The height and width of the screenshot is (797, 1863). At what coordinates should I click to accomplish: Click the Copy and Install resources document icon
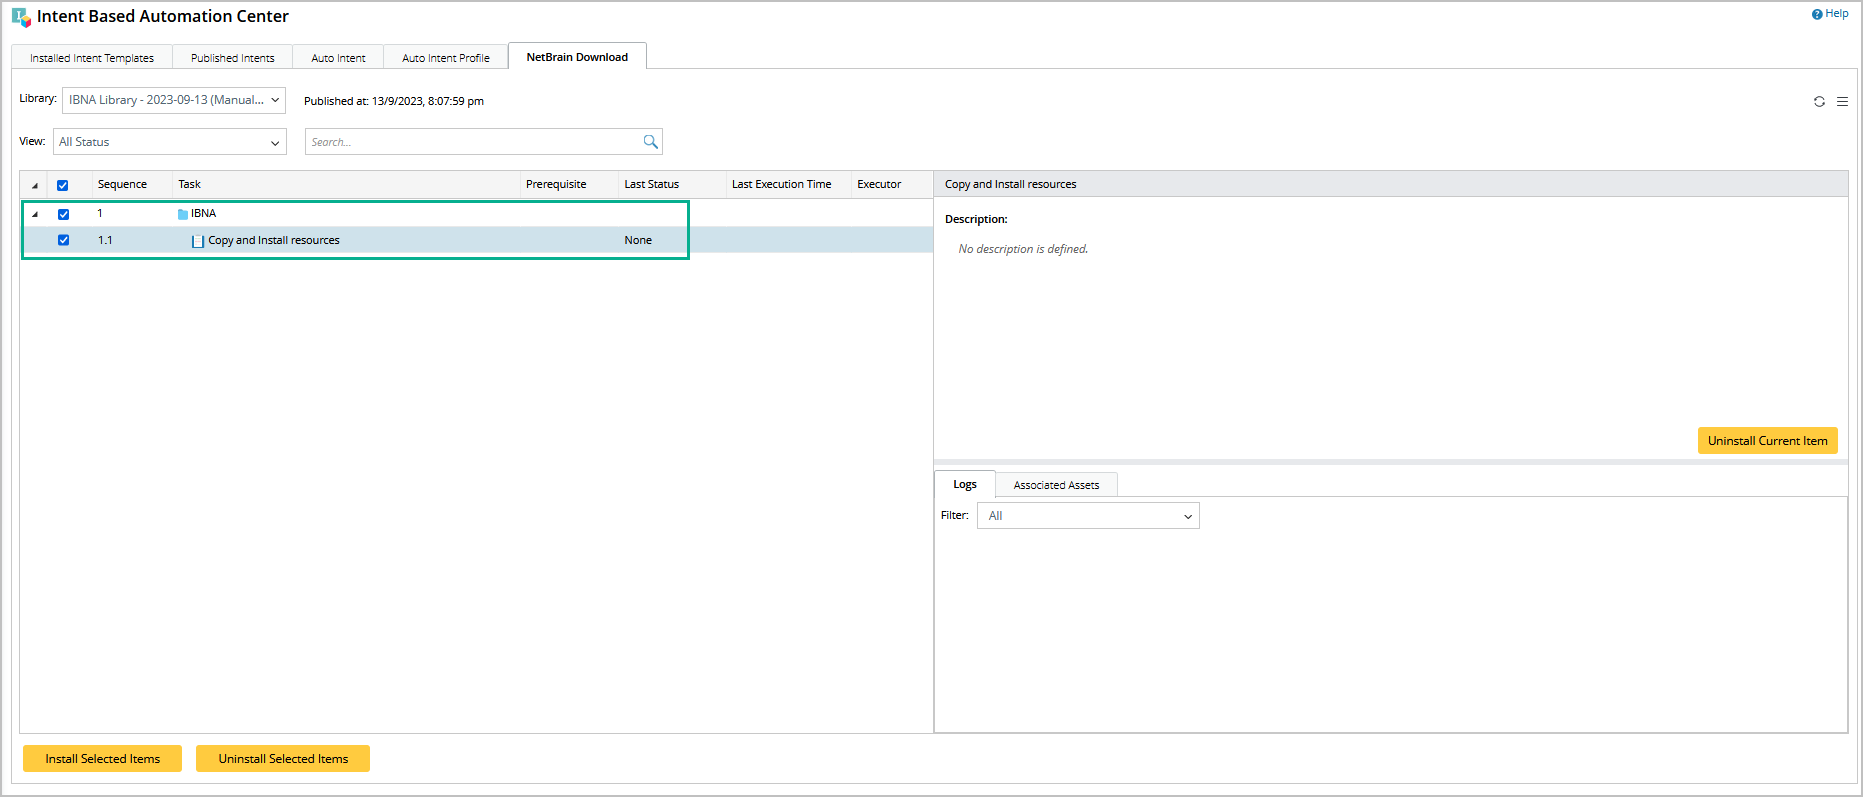click(198, 241)
